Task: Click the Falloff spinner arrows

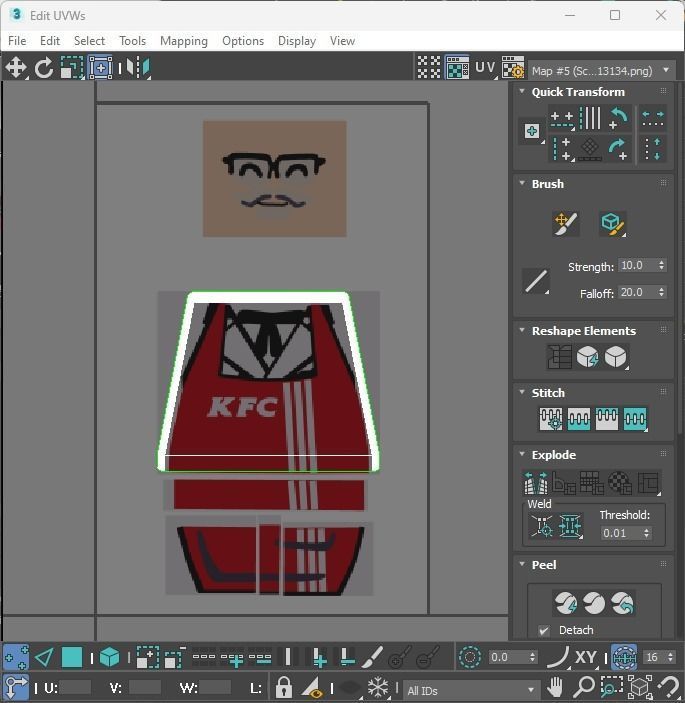Action: (661, 292)
